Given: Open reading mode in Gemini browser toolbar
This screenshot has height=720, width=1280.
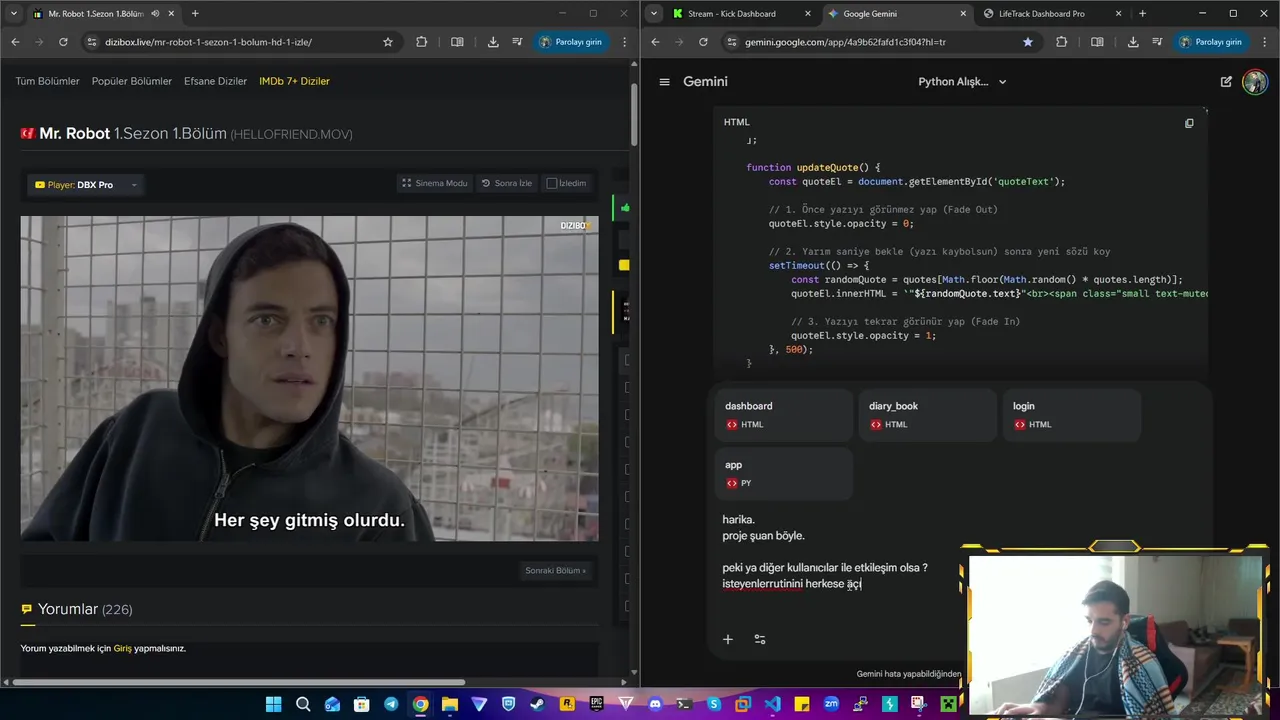Looking at the screenshot, I should click(1097, 42).
